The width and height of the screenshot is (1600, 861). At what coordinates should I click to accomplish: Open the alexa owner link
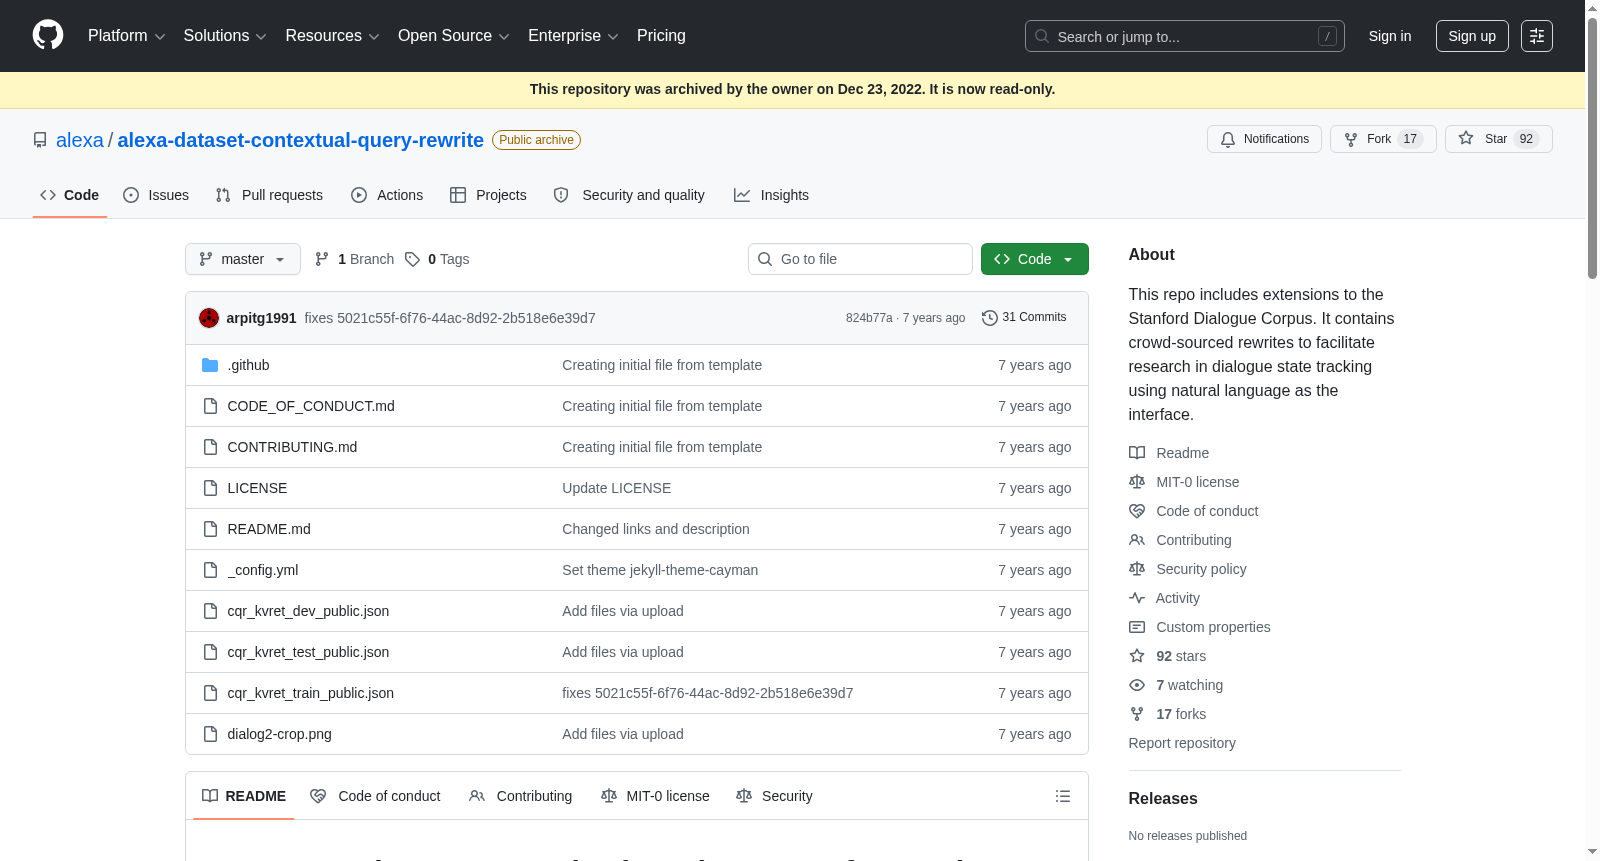point(80,141)
